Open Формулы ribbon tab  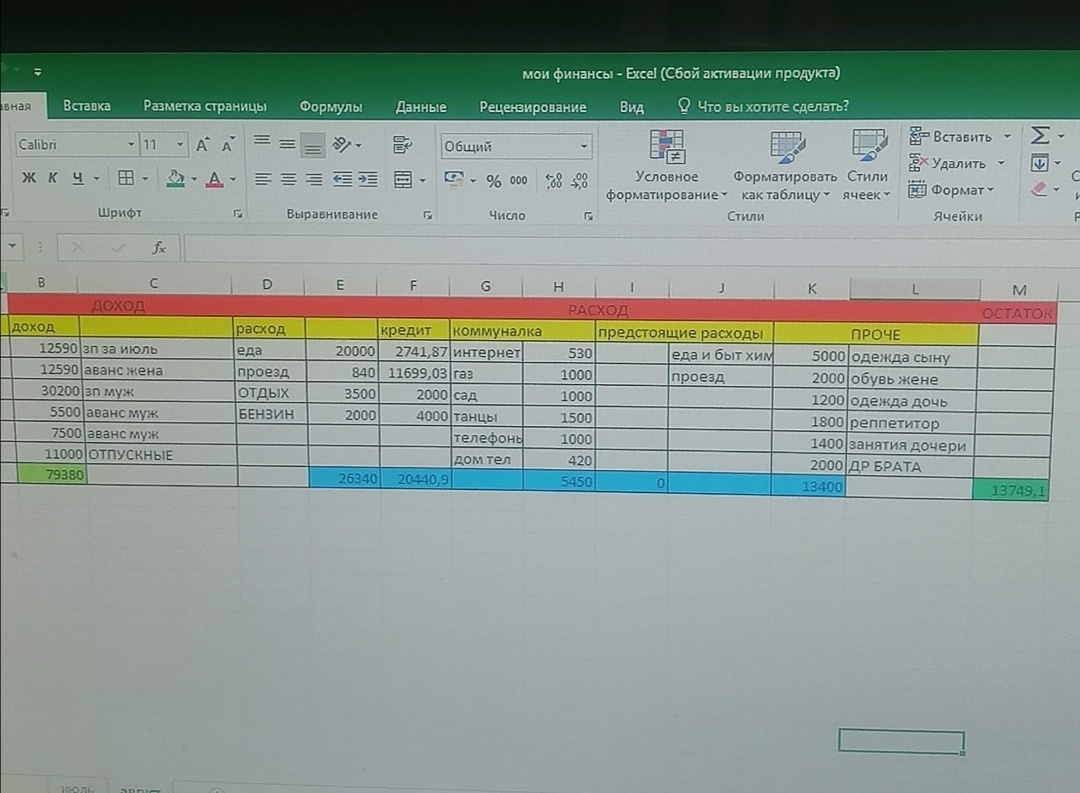point(331,107)
